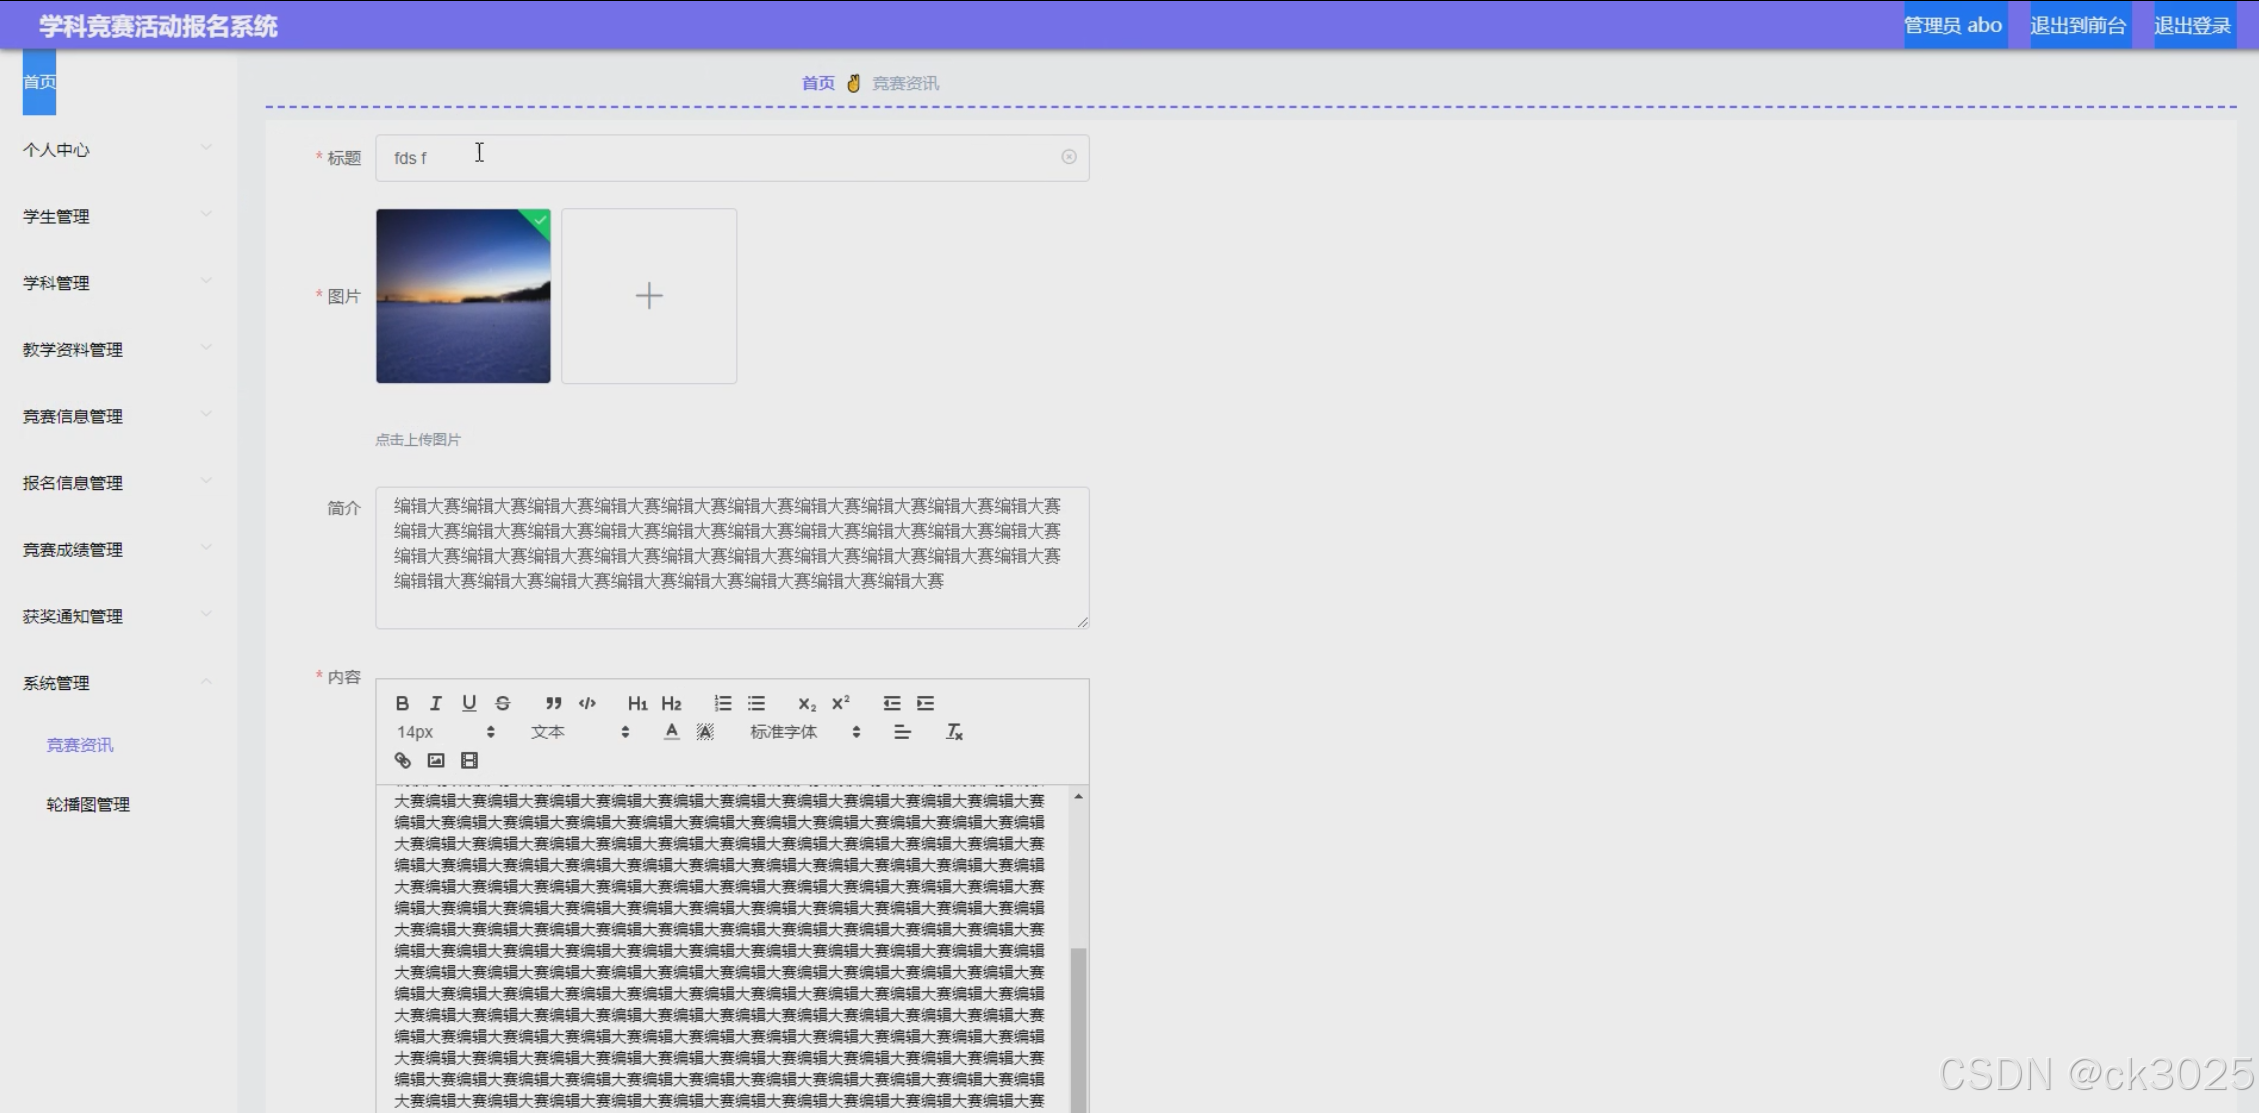
Task: Click the blockquote icon
Action: [x=553, y=703]
